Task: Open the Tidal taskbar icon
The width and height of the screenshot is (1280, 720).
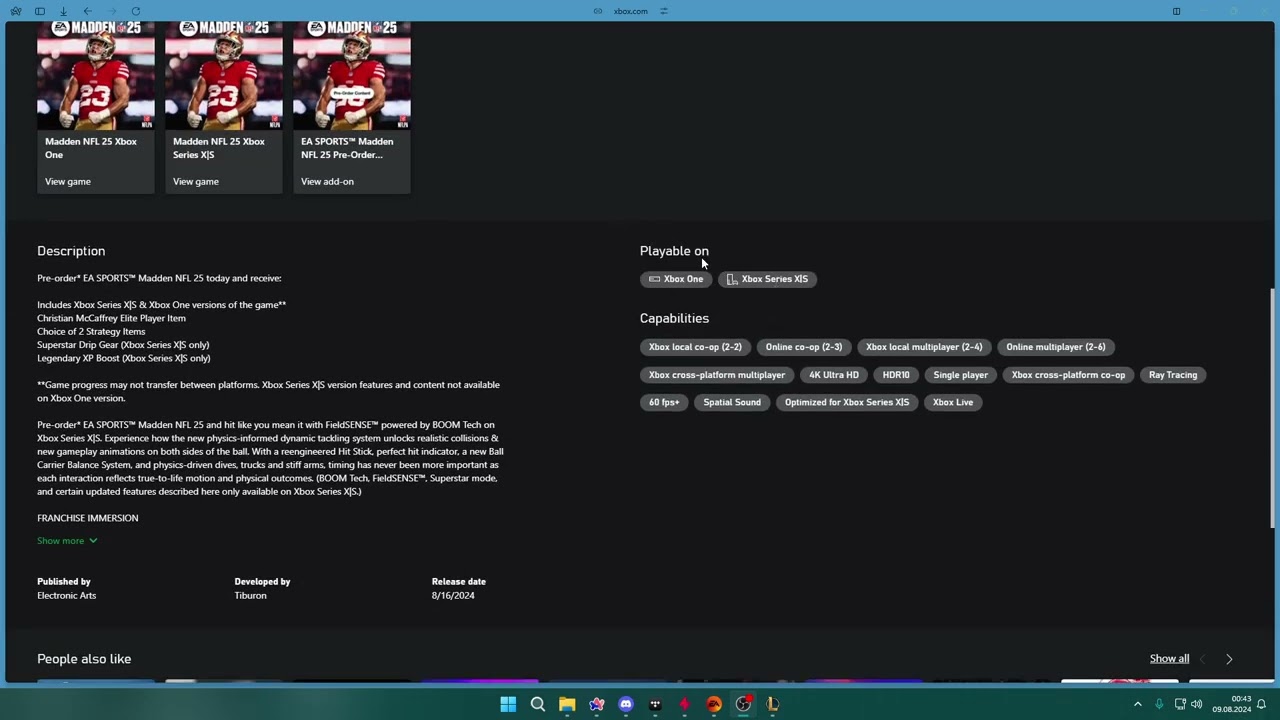Action: tap(655, 704)
